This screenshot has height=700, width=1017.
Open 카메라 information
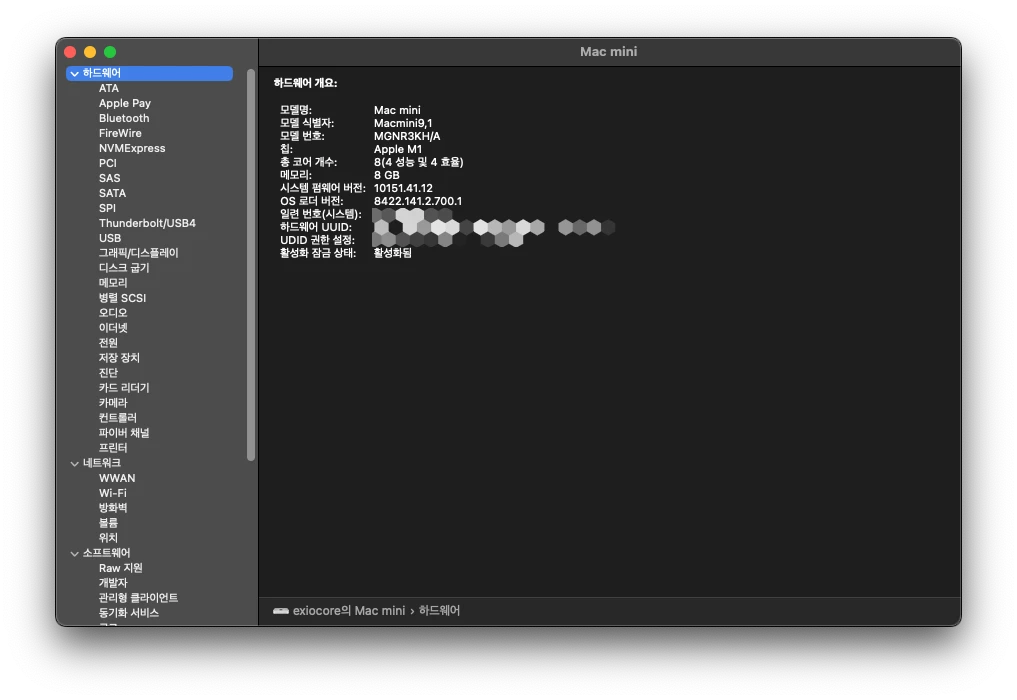click(113, 402)
